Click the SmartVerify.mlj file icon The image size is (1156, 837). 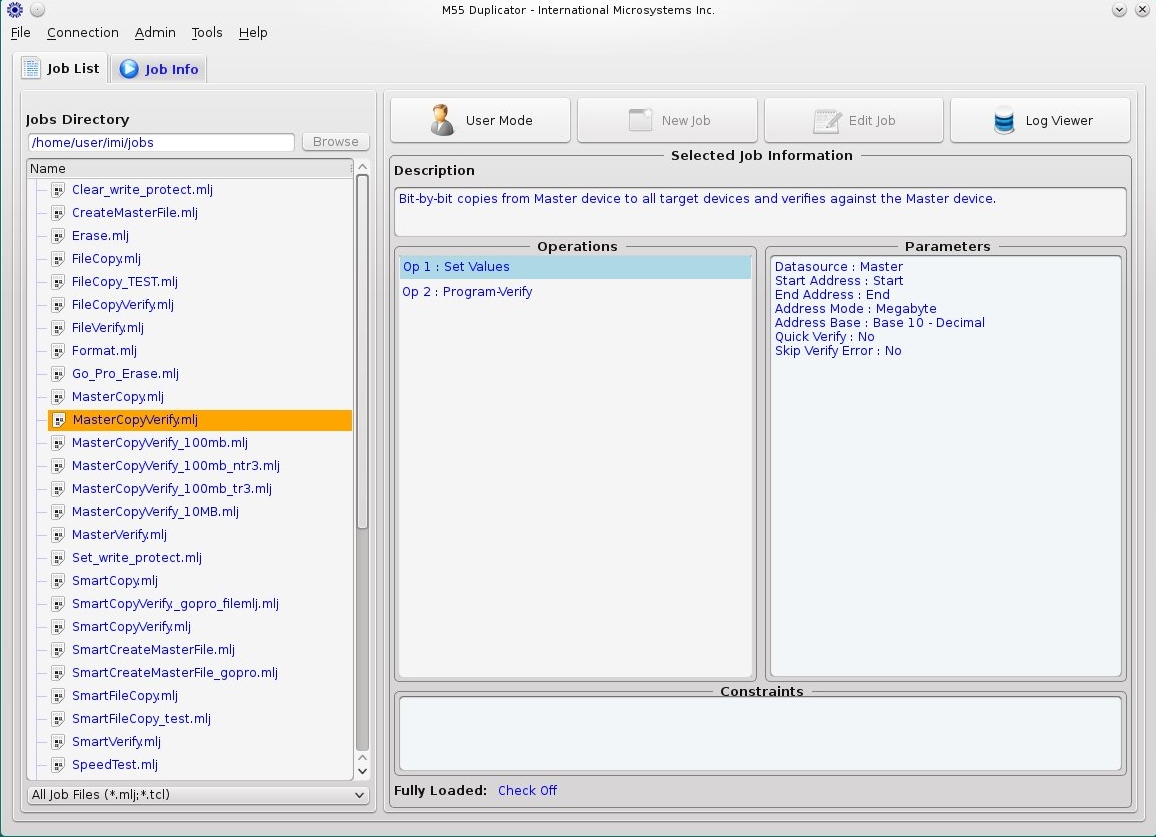click(x=58, y=742)
